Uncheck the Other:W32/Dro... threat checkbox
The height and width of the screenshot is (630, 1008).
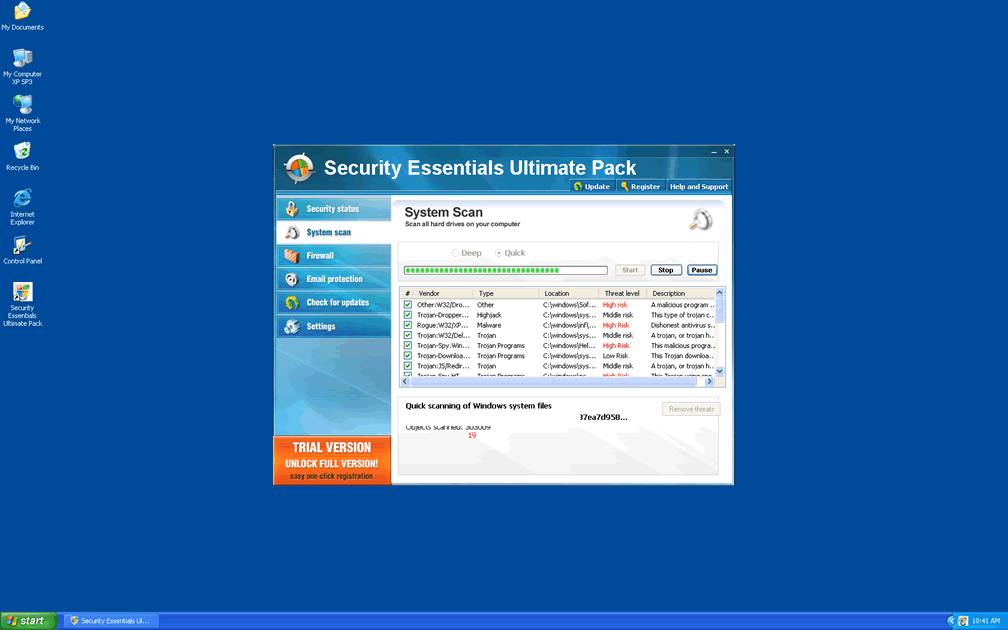[x=408, y=305]
